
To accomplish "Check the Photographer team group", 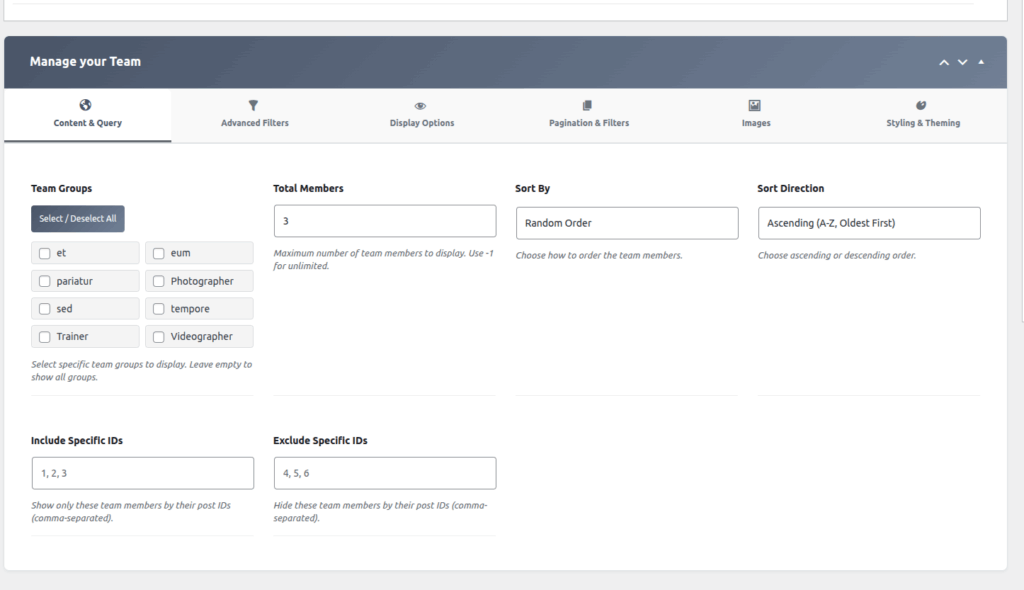I will click(x=159, y=281).
